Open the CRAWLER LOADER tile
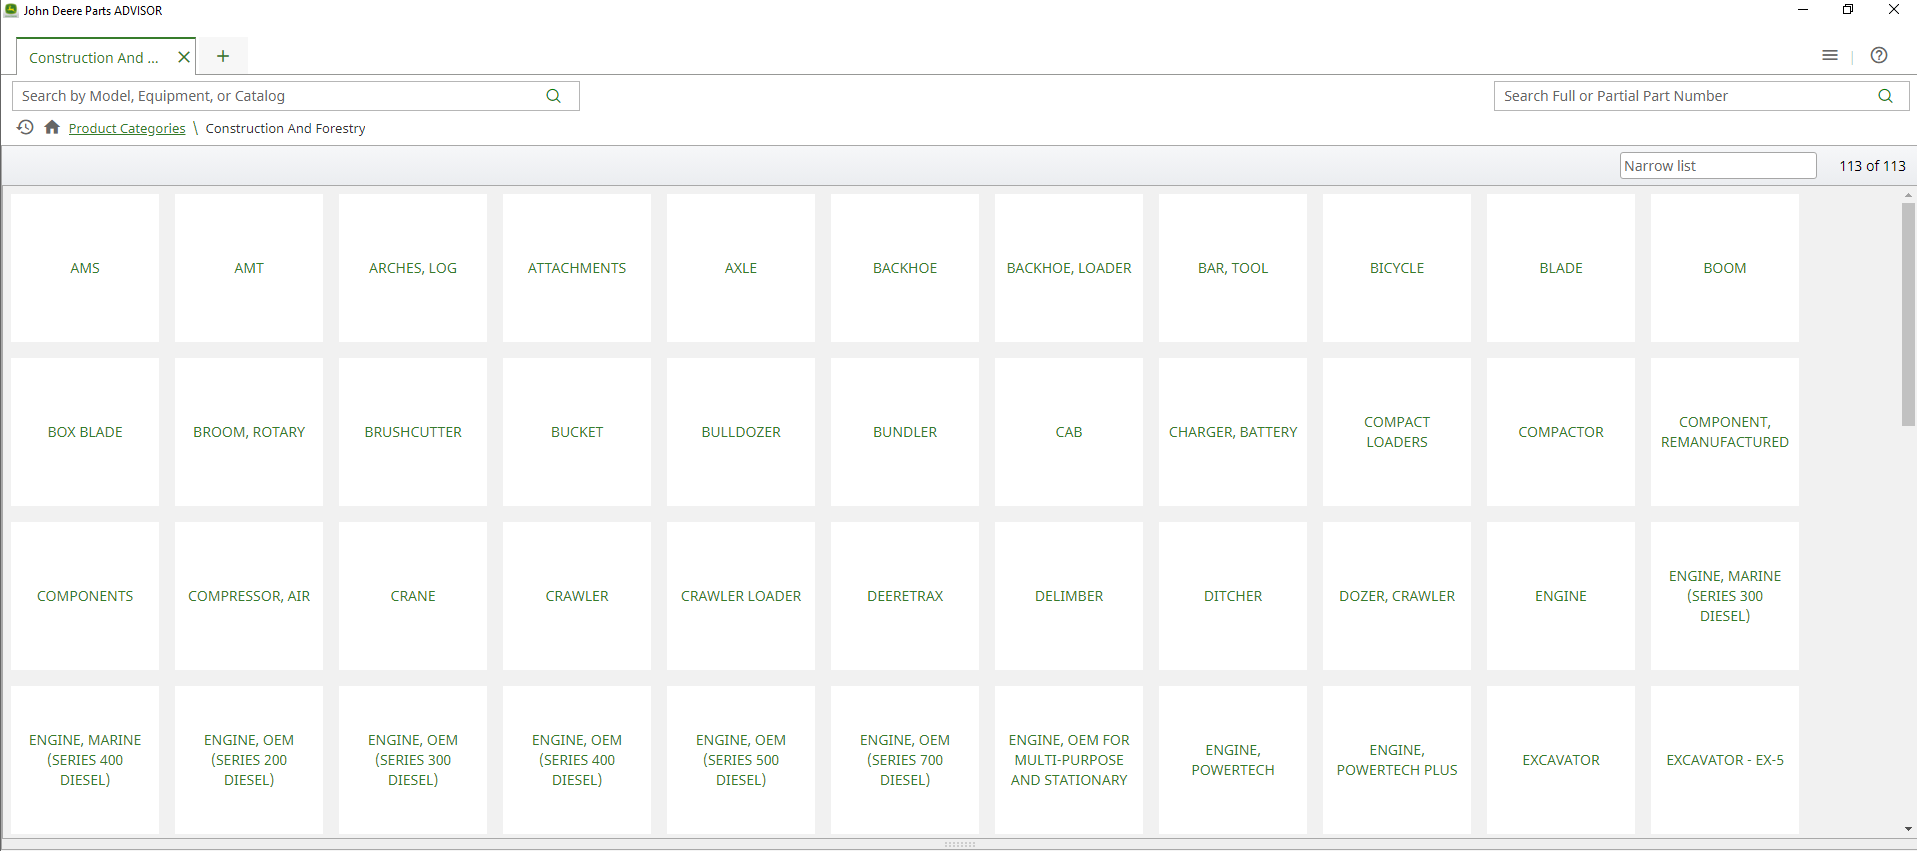 741,596
